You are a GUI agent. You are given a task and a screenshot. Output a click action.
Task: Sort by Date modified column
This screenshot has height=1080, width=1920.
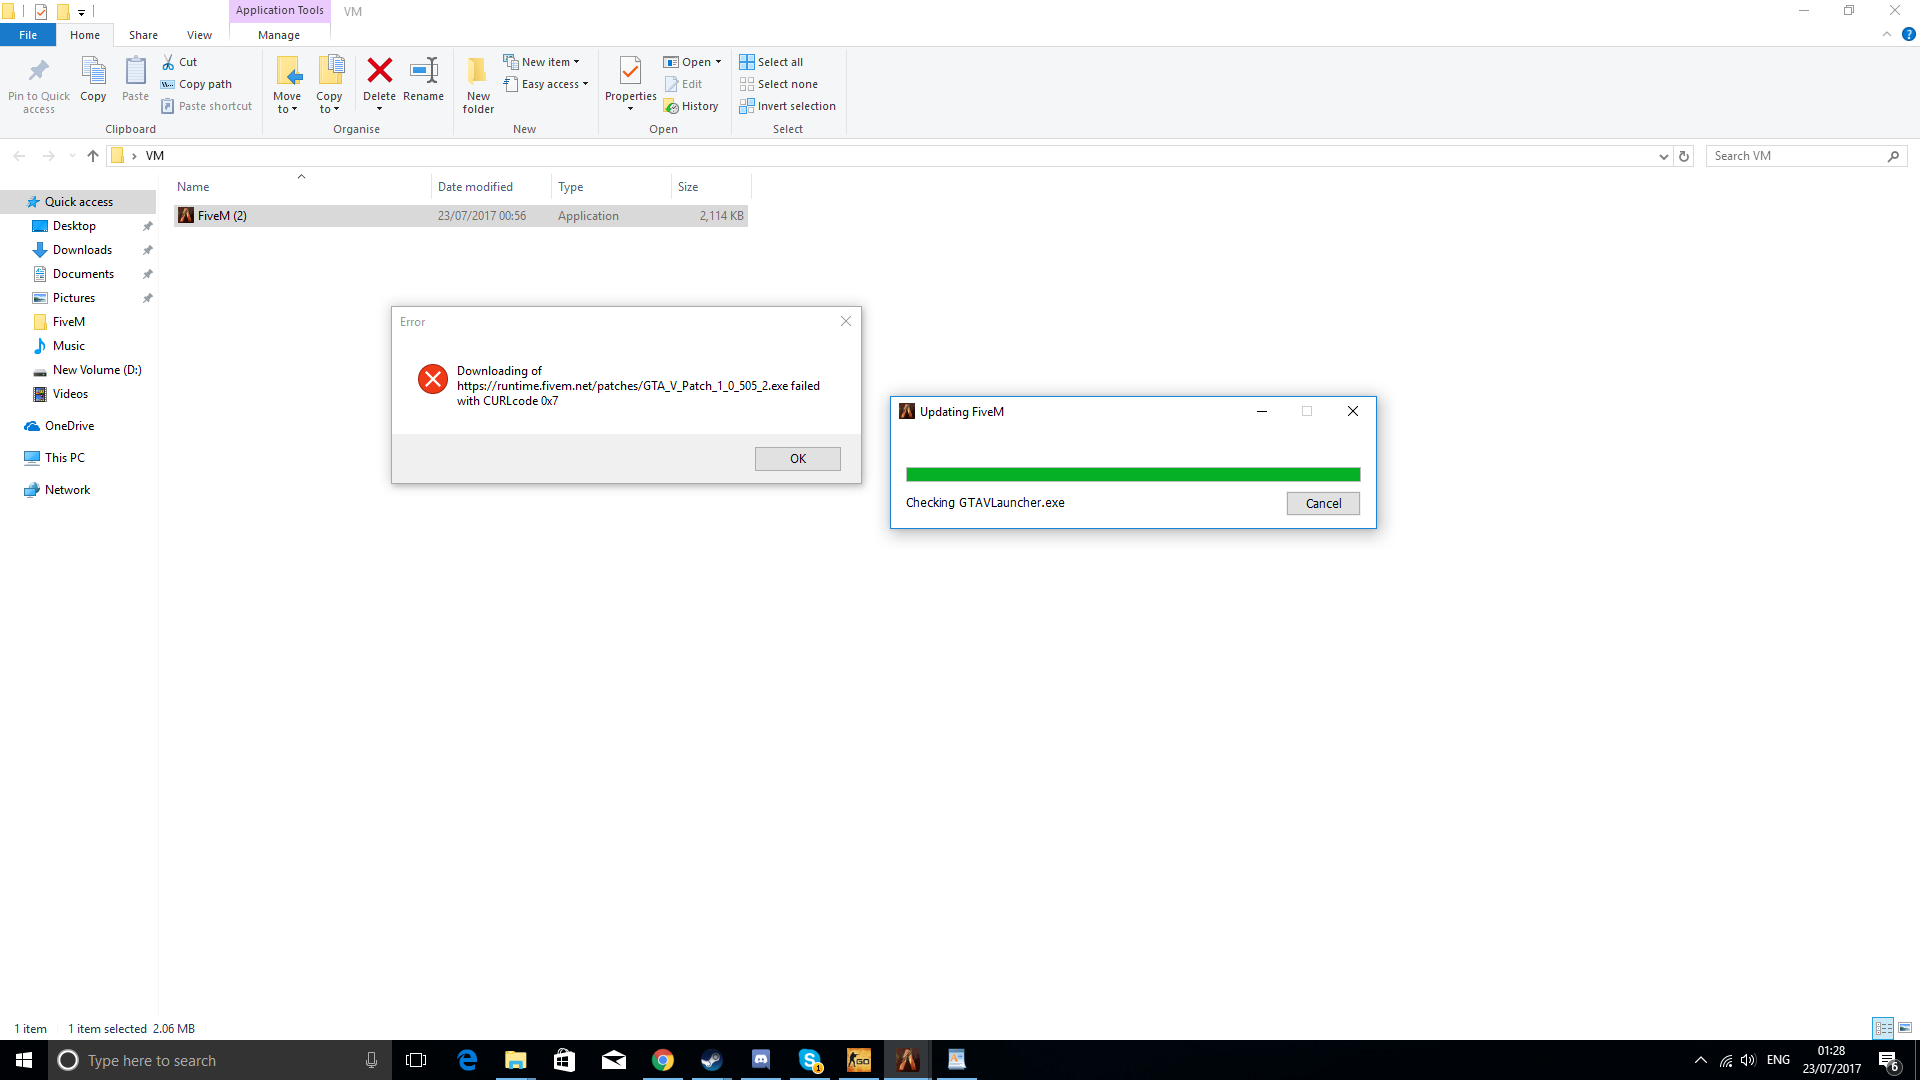click(x=491, y=187)
